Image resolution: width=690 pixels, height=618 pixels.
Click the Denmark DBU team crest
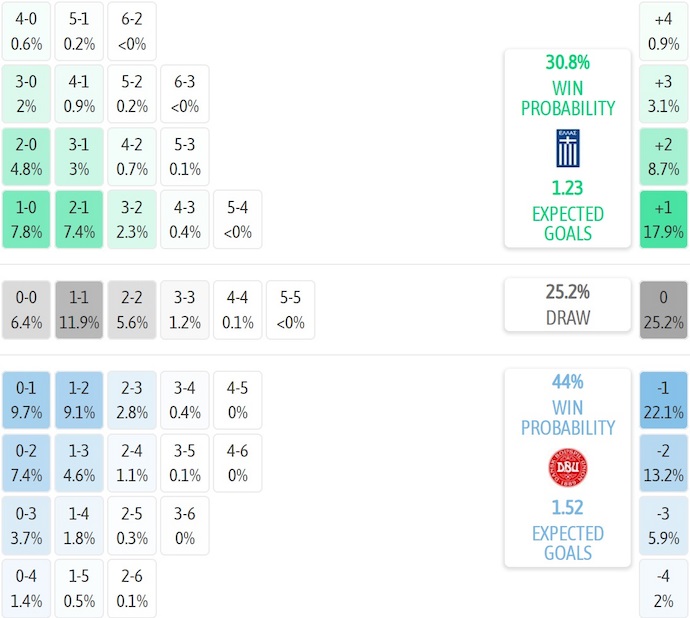click(567, 468)
